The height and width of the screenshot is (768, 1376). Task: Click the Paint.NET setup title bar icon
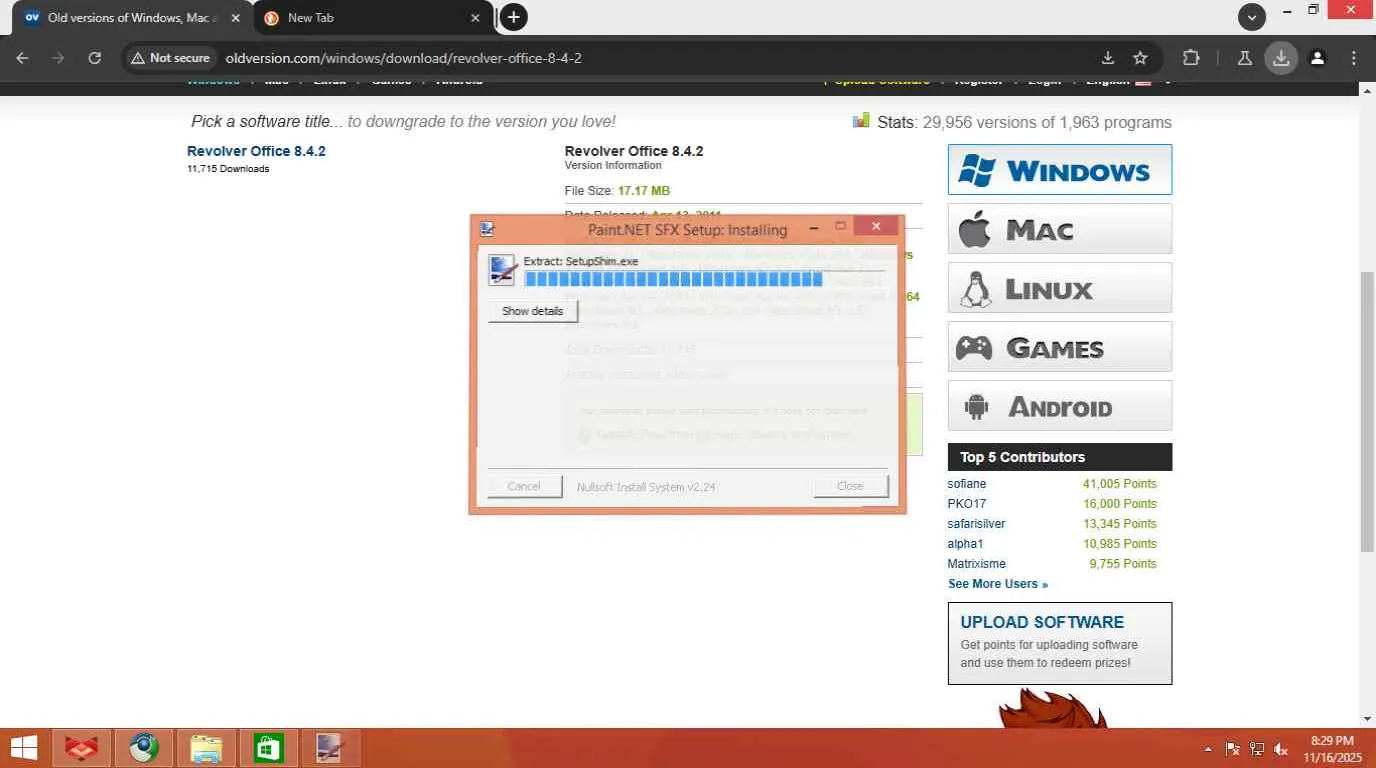tap(486, 228)
